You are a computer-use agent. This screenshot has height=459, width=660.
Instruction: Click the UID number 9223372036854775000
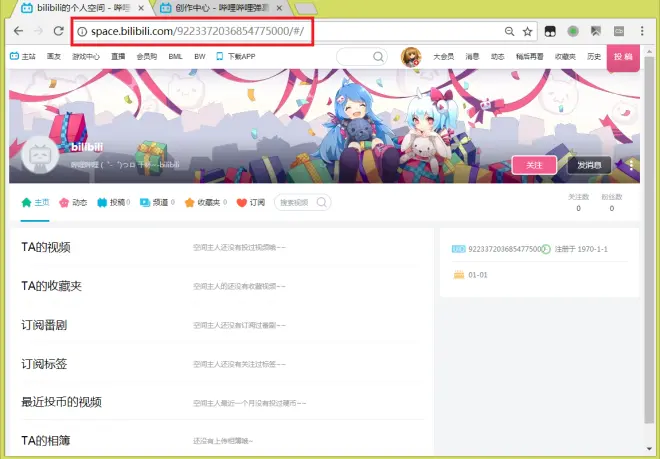coord(505,249)
